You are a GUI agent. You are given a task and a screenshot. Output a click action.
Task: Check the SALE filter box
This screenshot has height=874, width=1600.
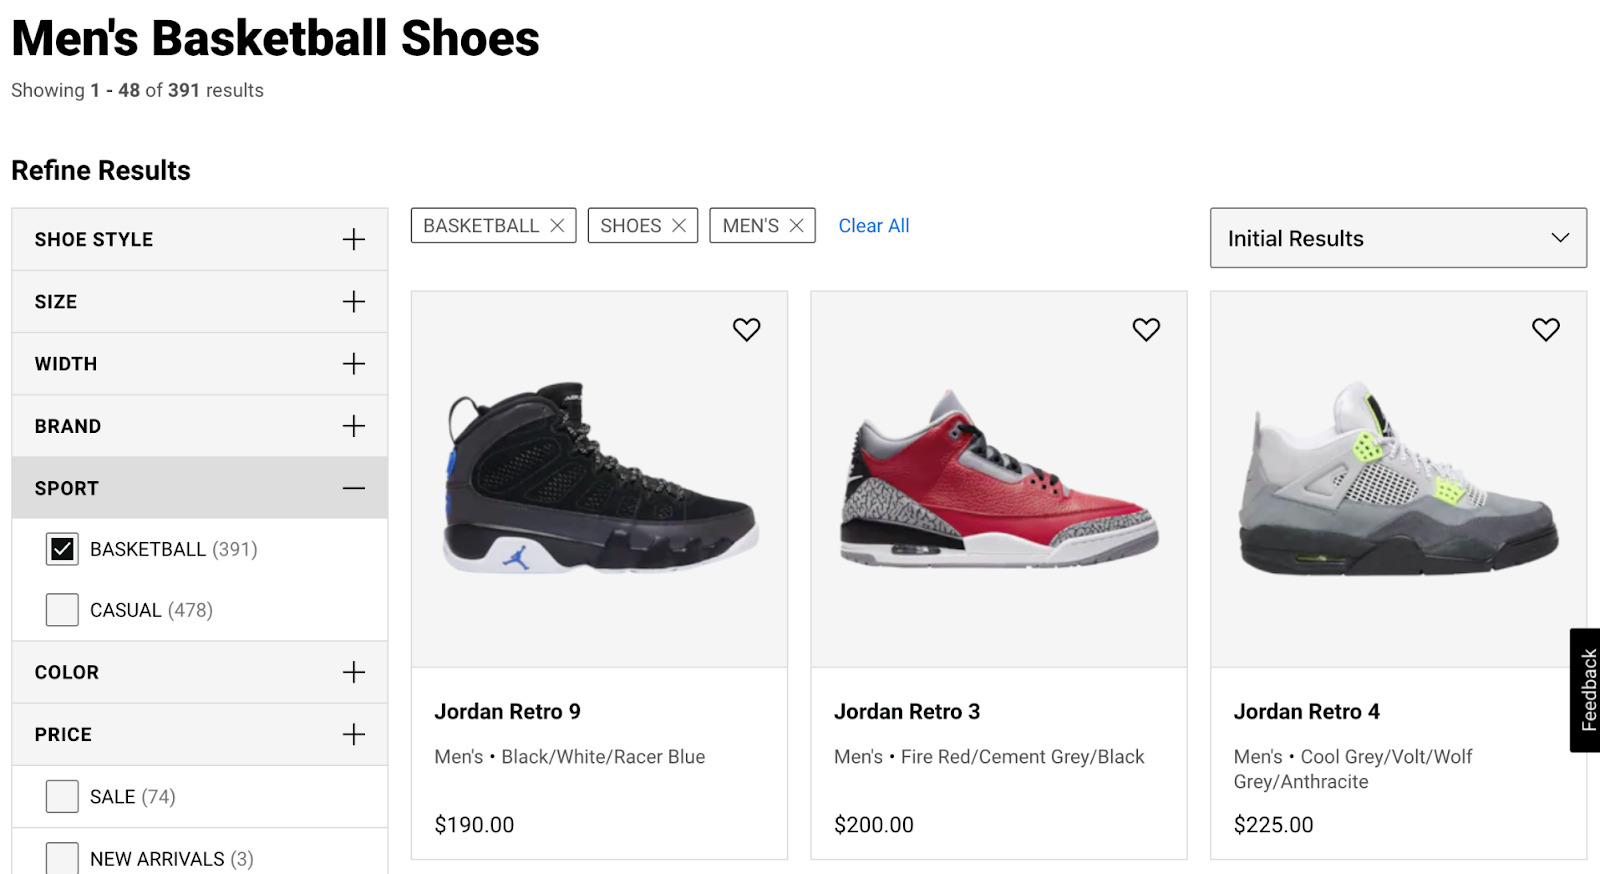click(61, 796)
